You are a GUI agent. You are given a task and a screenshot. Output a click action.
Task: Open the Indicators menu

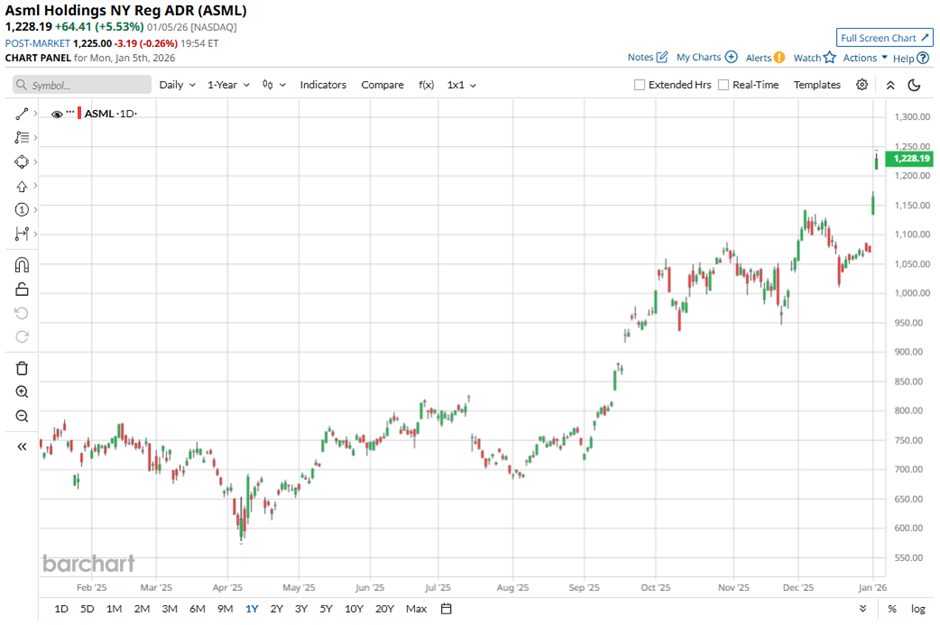tap(323, 85)
